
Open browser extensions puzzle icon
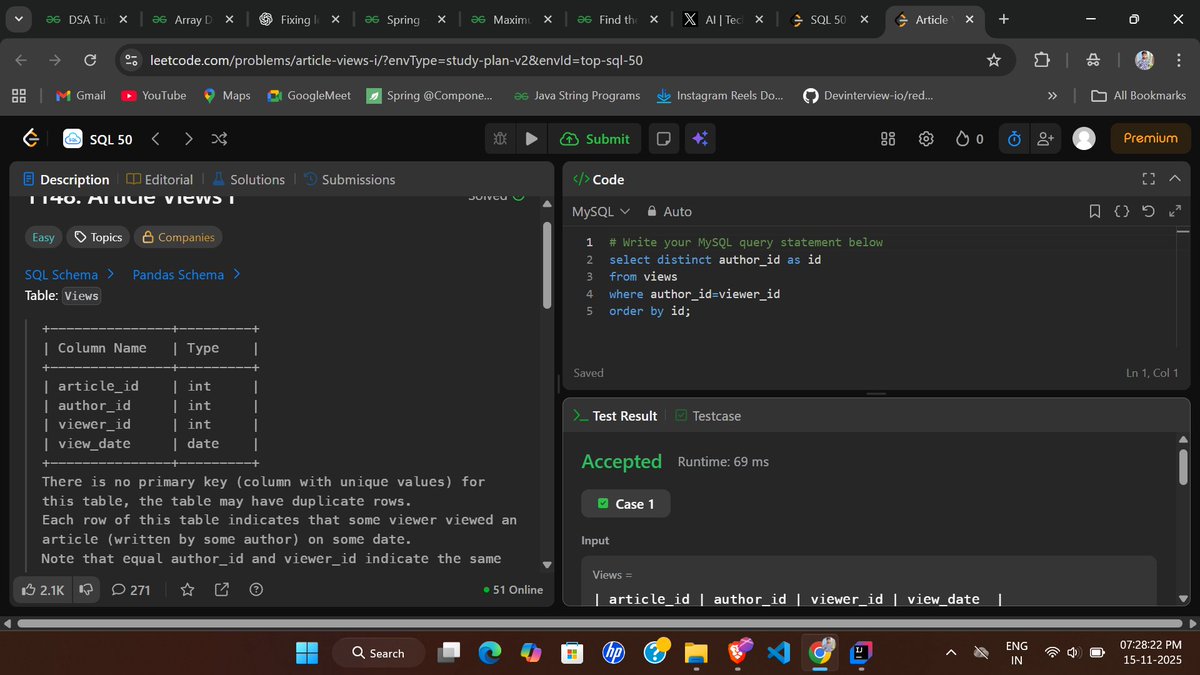tap(1041, 60)
